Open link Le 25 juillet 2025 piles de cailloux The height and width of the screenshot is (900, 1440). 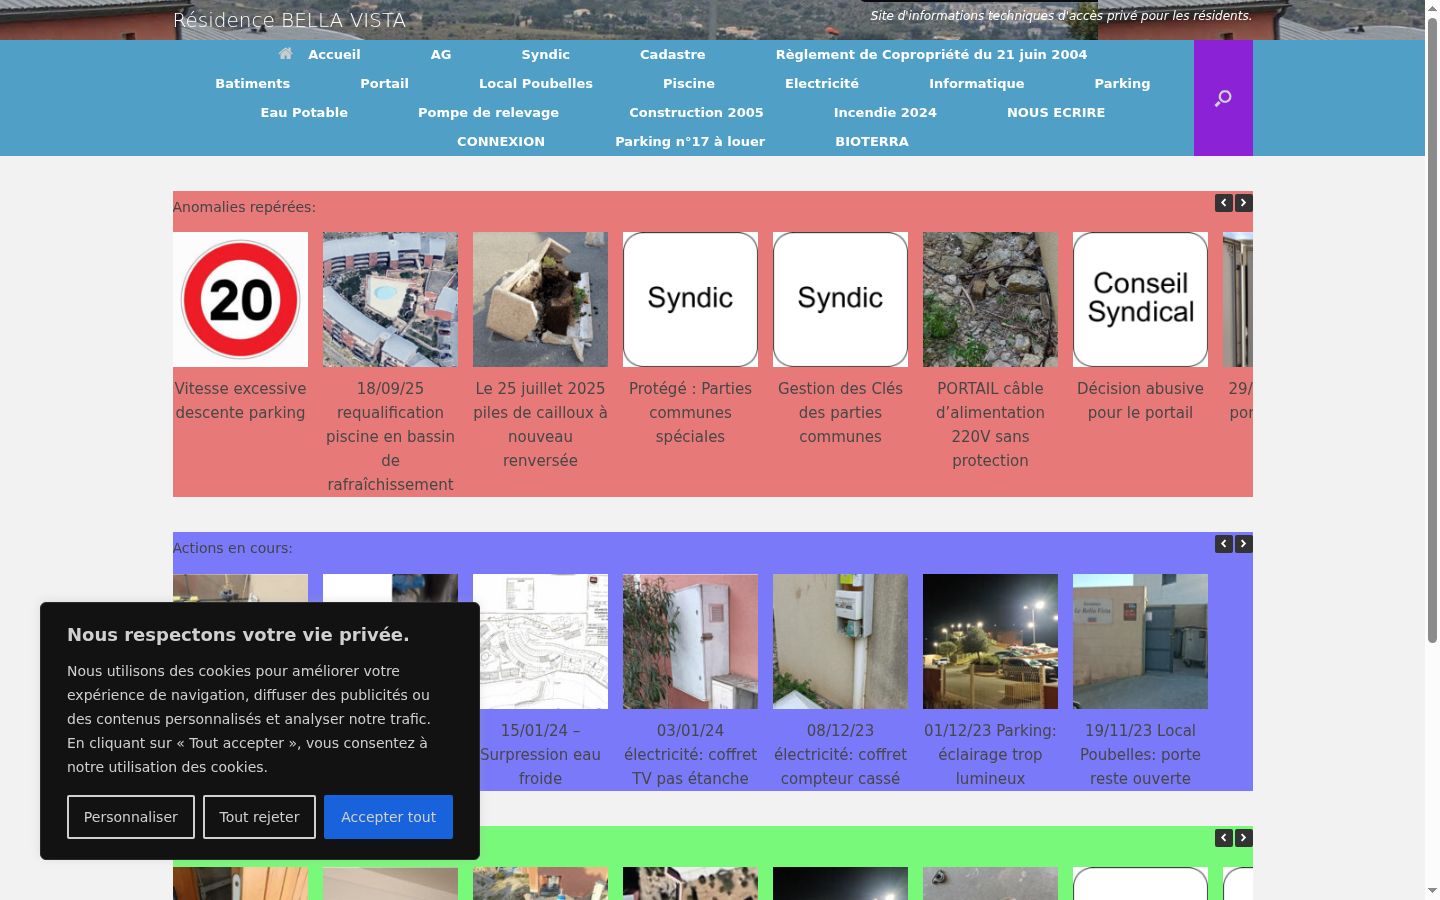(x=540, y=425)
